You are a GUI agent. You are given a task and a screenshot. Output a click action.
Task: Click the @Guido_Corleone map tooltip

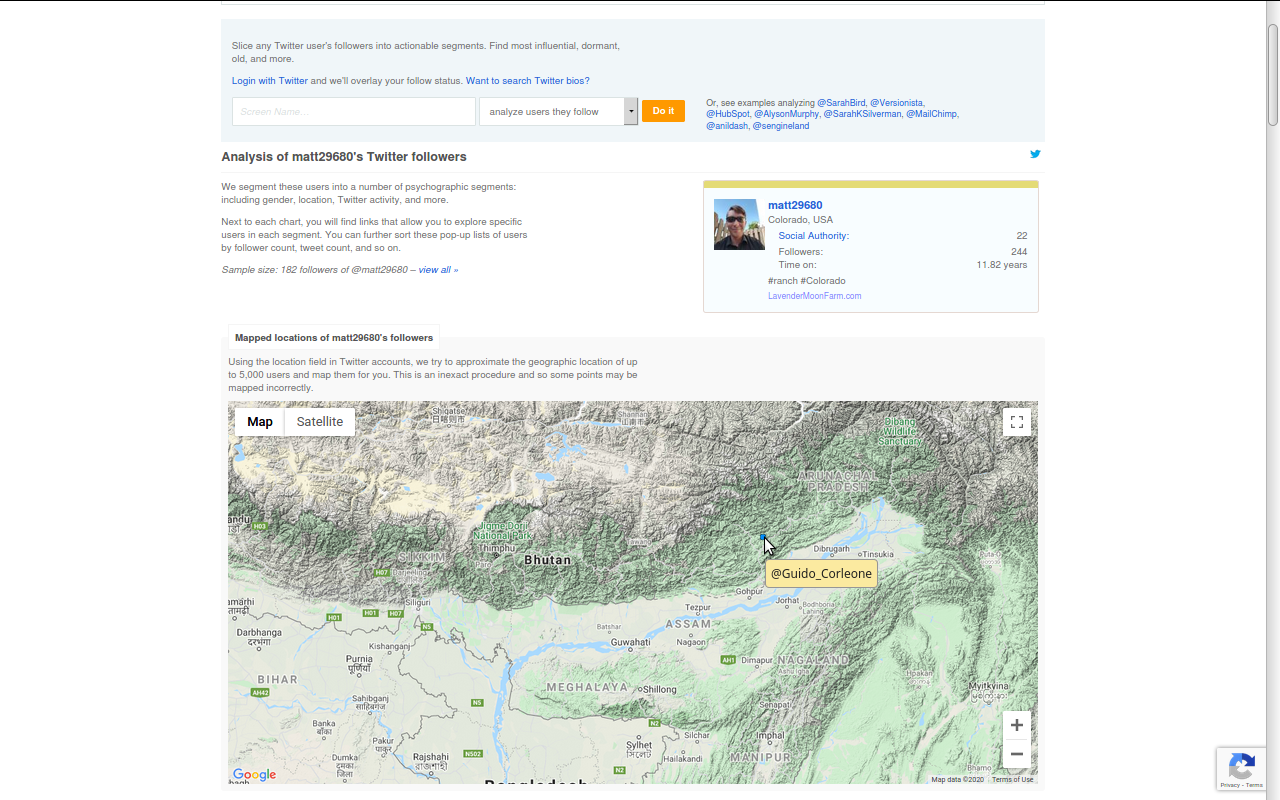point(821,573)
